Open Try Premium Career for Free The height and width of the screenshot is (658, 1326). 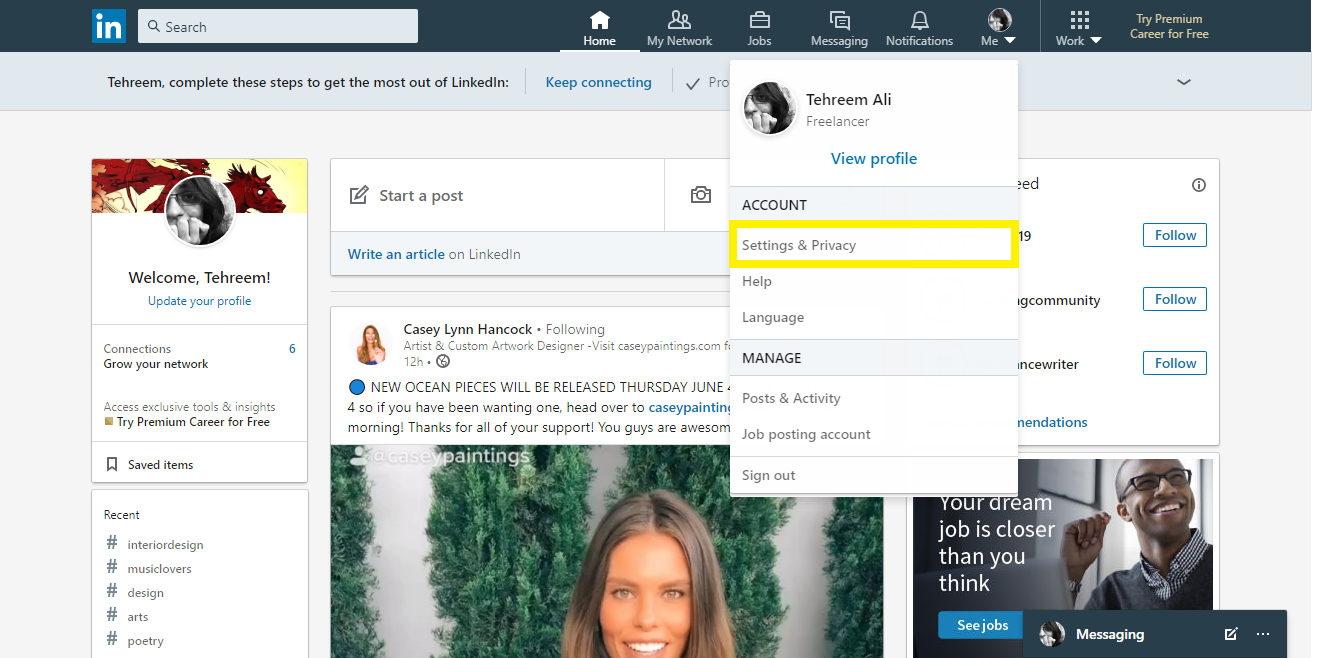1168,26
